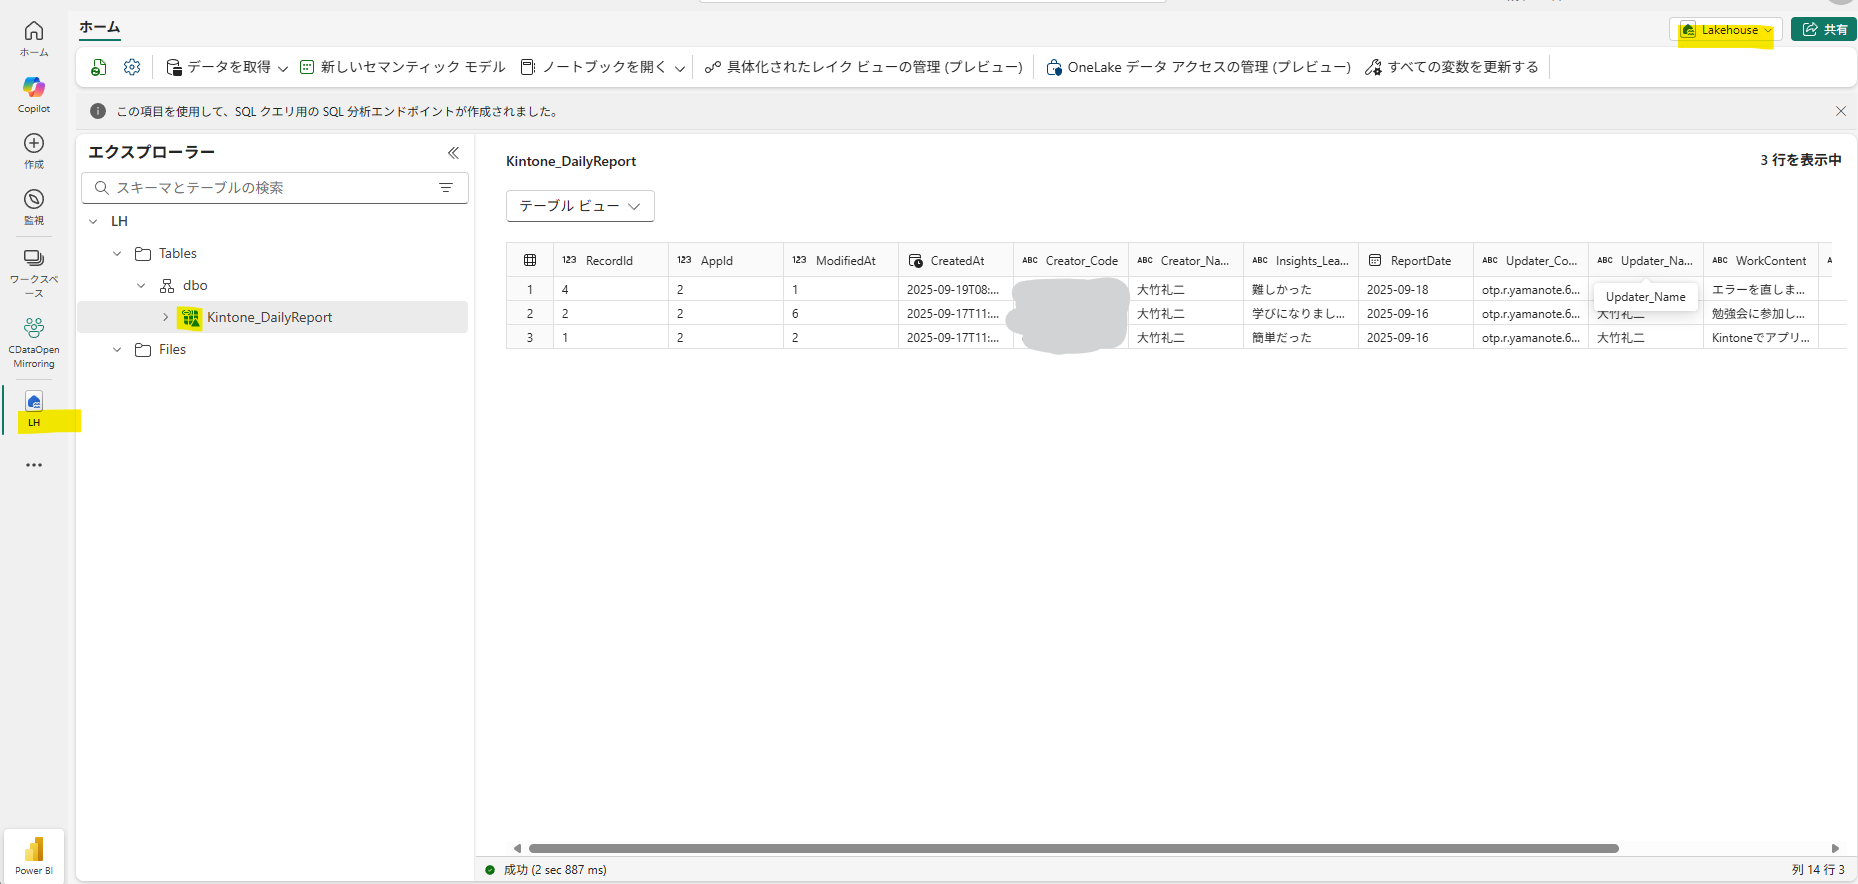Open the Lakehouse mode dropdown

(x=1726, y=30)
